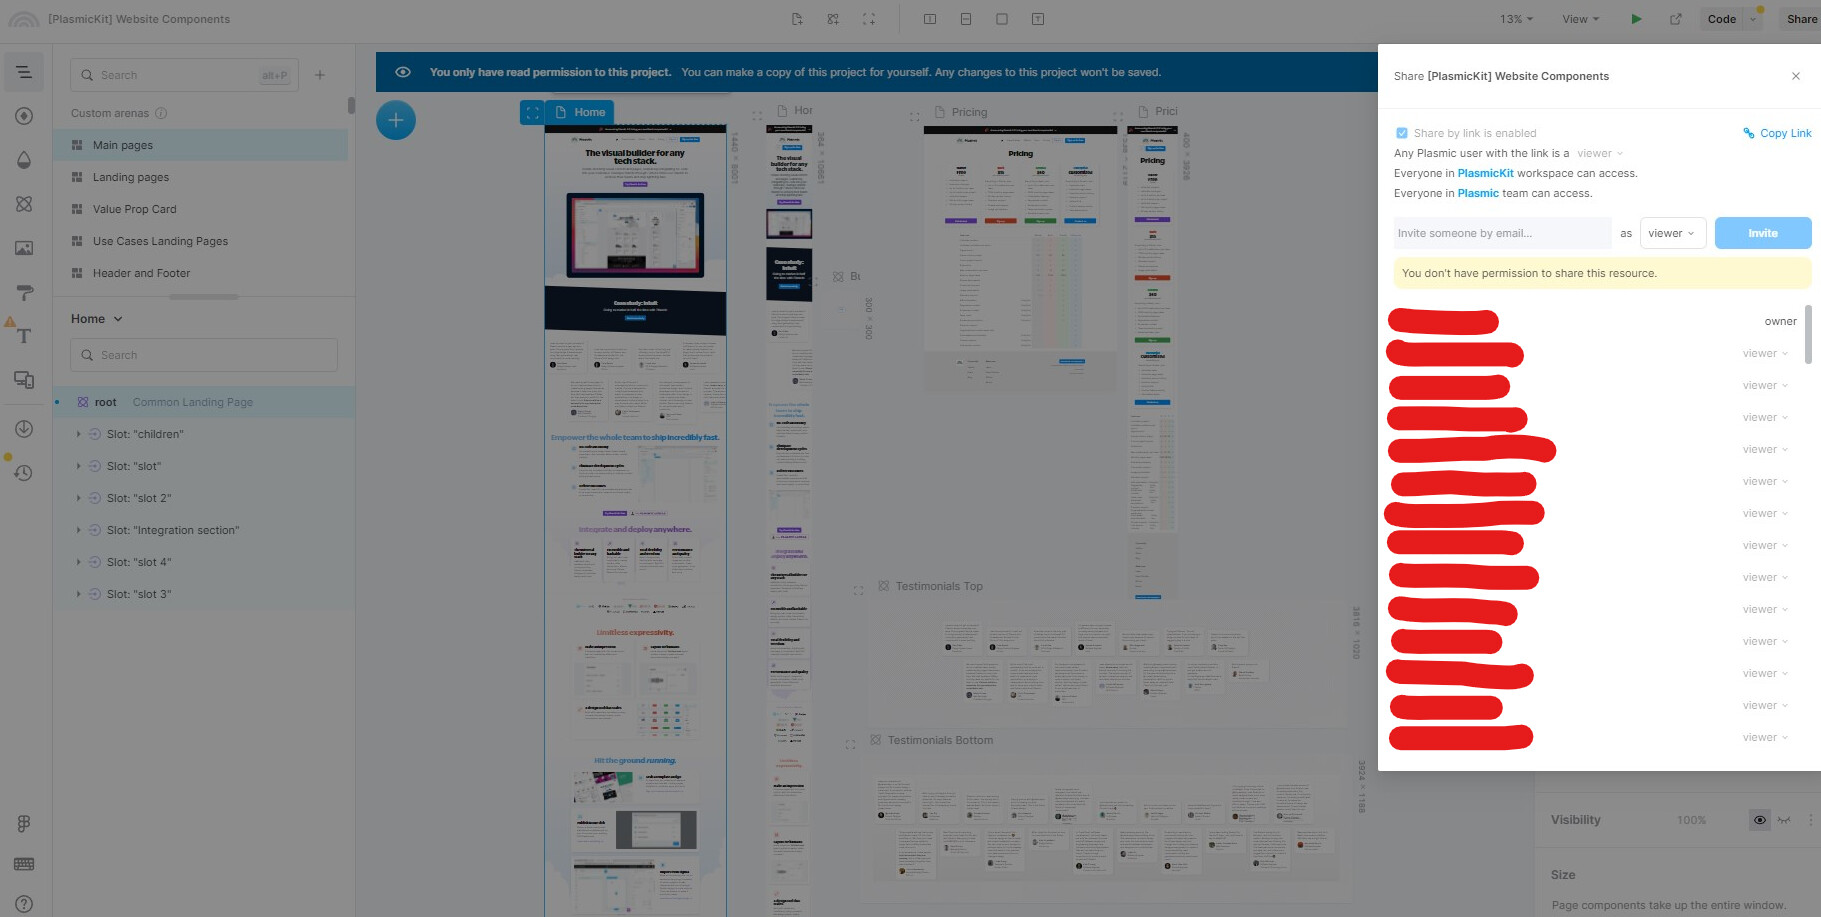Expand the Slot "children" tree node
Screen dimensions: 1821x917
[79, 434]
